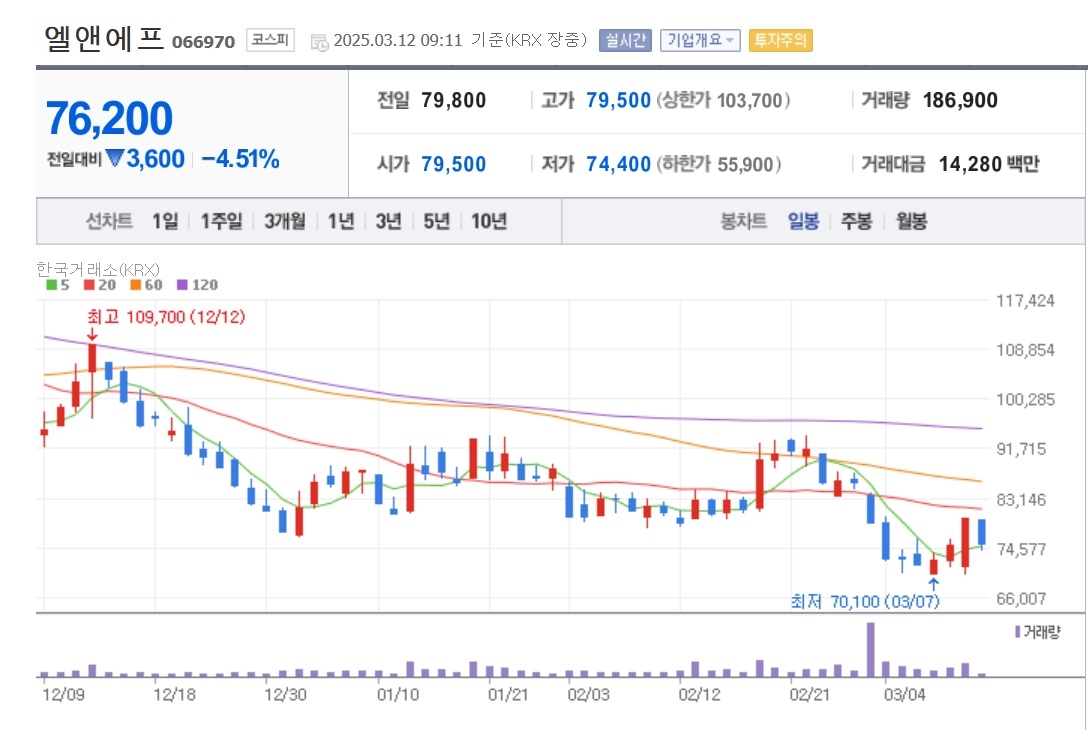Toggle the 실시간 realtime button
The height and width of the screenshot is (730, 1088).
[625, 40]
